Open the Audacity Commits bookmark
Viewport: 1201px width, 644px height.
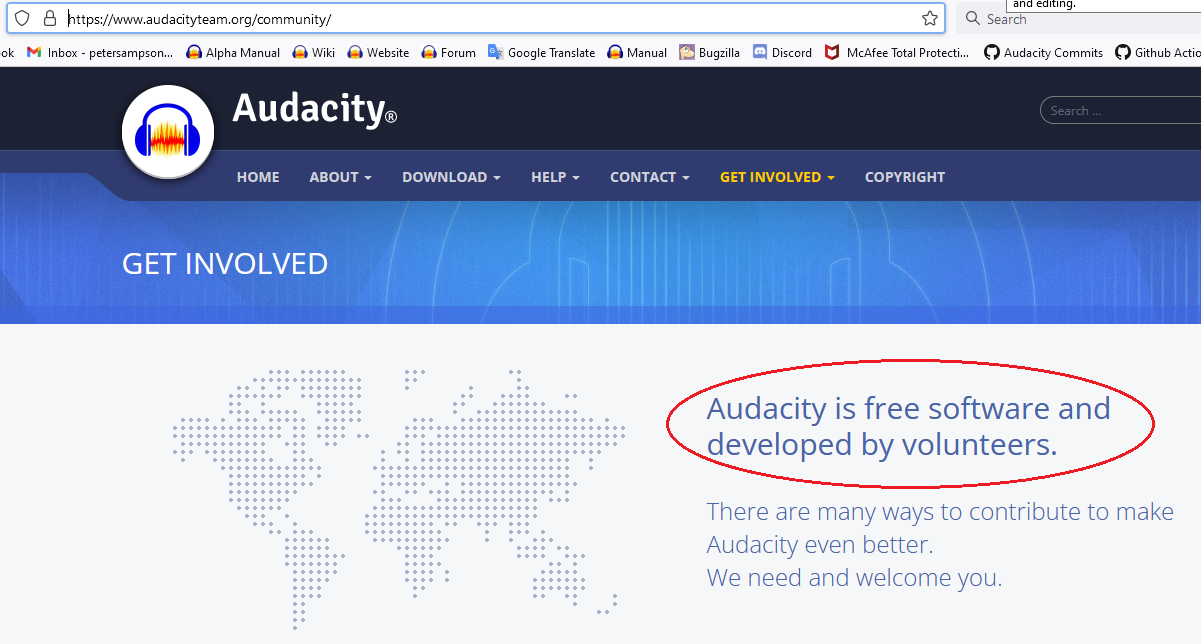(1043, 52)
